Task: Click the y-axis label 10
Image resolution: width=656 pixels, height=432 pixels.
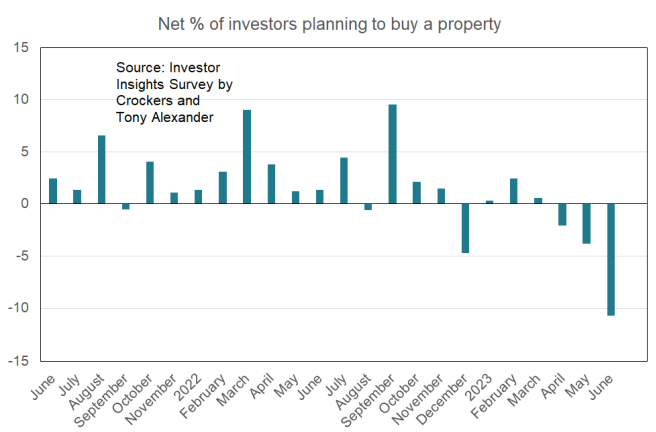Action: point(21,100)
